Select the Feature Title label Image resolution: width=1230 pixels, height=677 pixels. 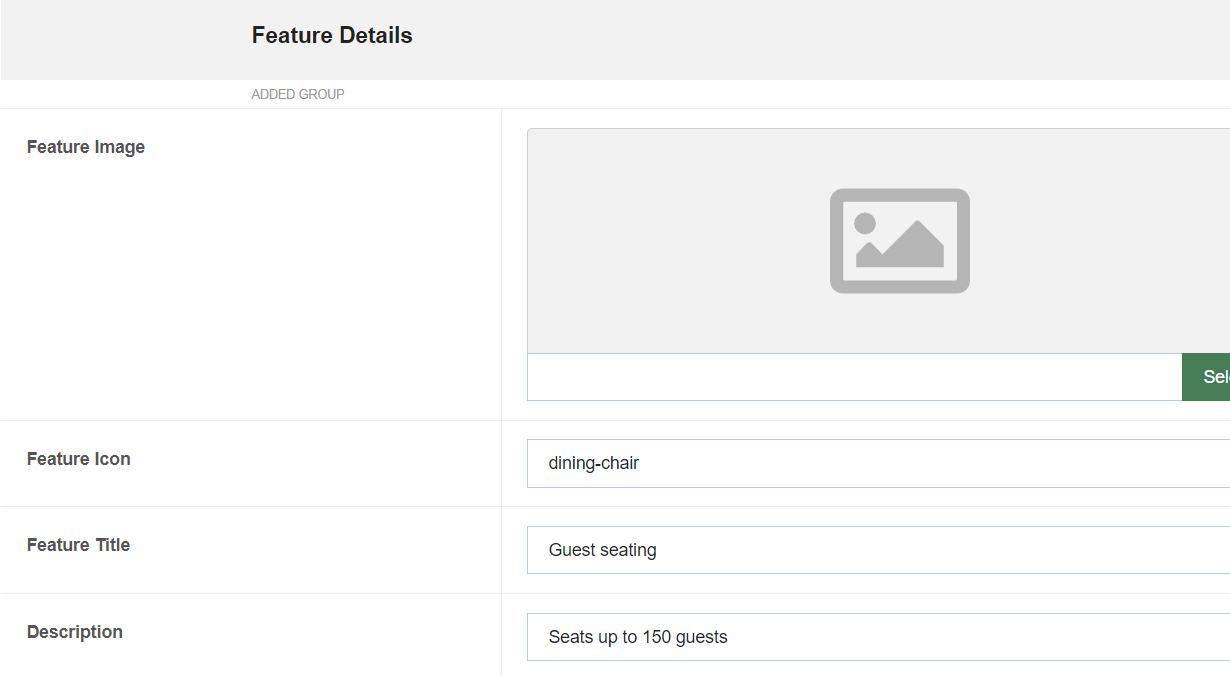[79, 545]
